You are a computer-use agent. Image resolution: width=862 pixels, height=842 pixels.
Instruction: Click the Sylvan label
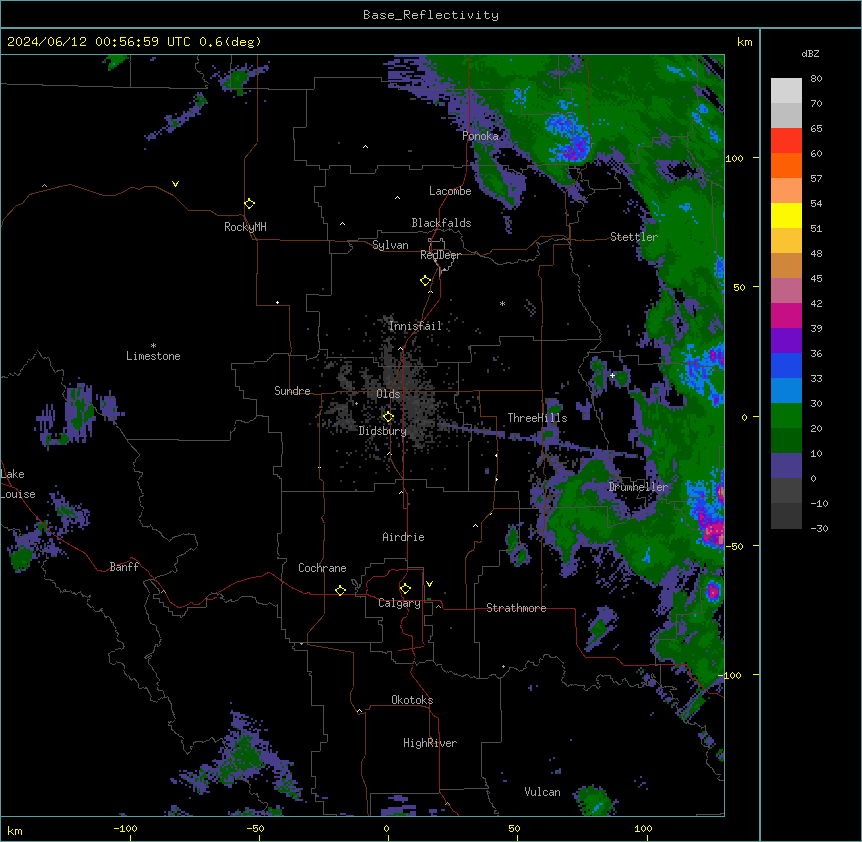click(x=390, y=245)
